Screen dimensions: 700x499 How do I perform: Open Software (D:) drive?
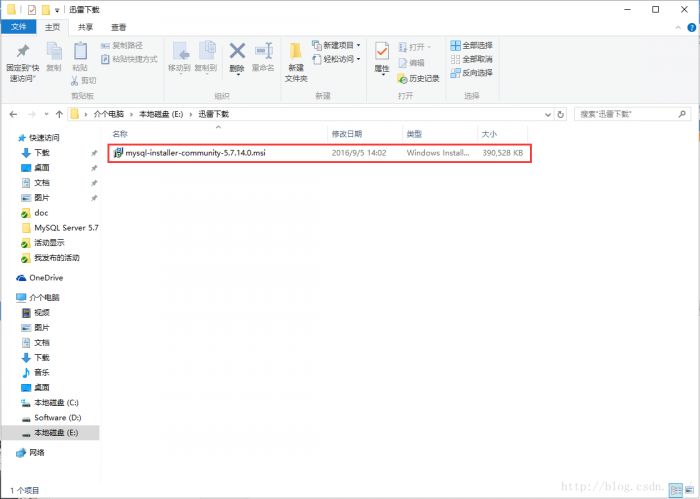(58, 418)
